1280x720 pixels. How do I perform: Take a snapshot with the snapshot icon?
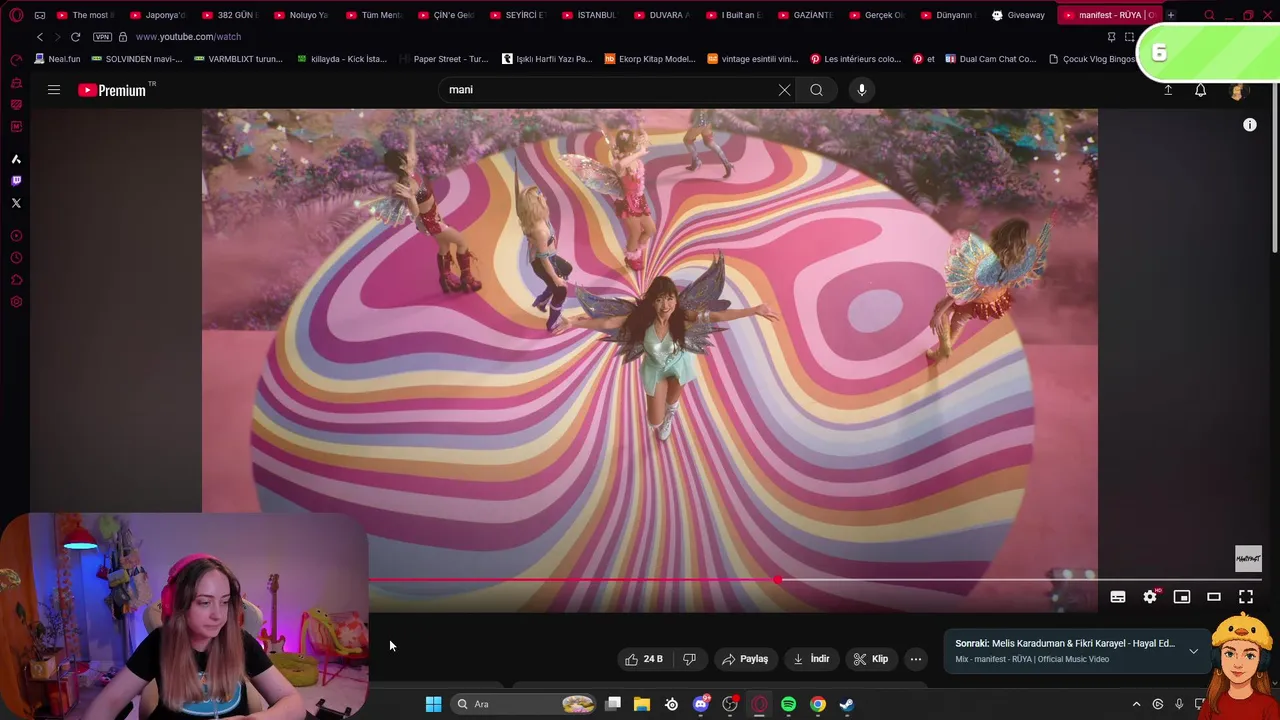tap(1129, 37)
